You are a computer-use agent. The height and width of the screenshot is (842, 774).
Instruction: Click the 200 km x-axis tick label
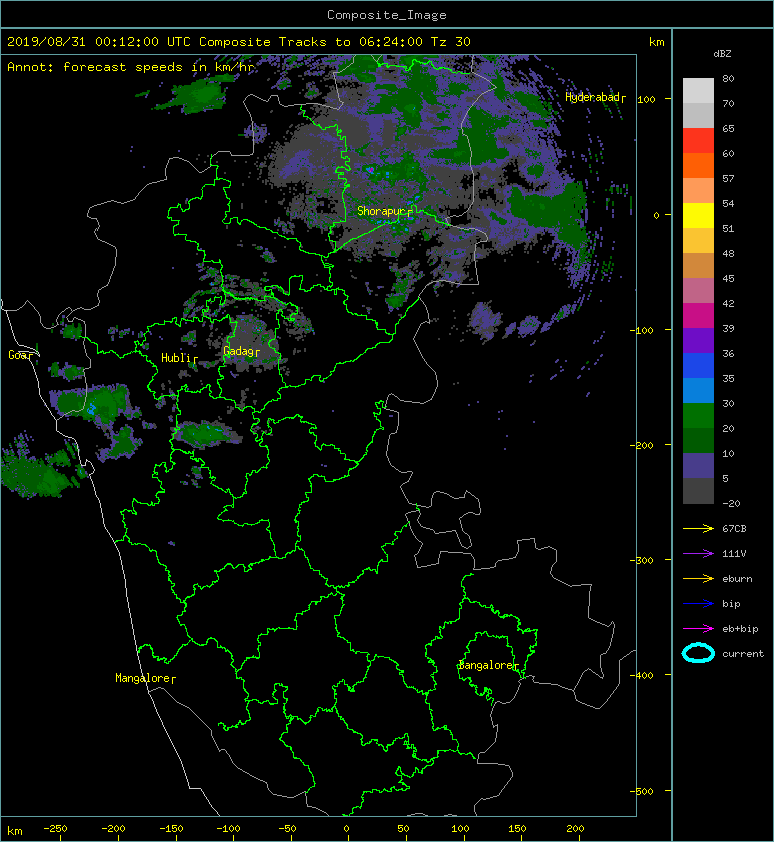[x=575, y=829]
